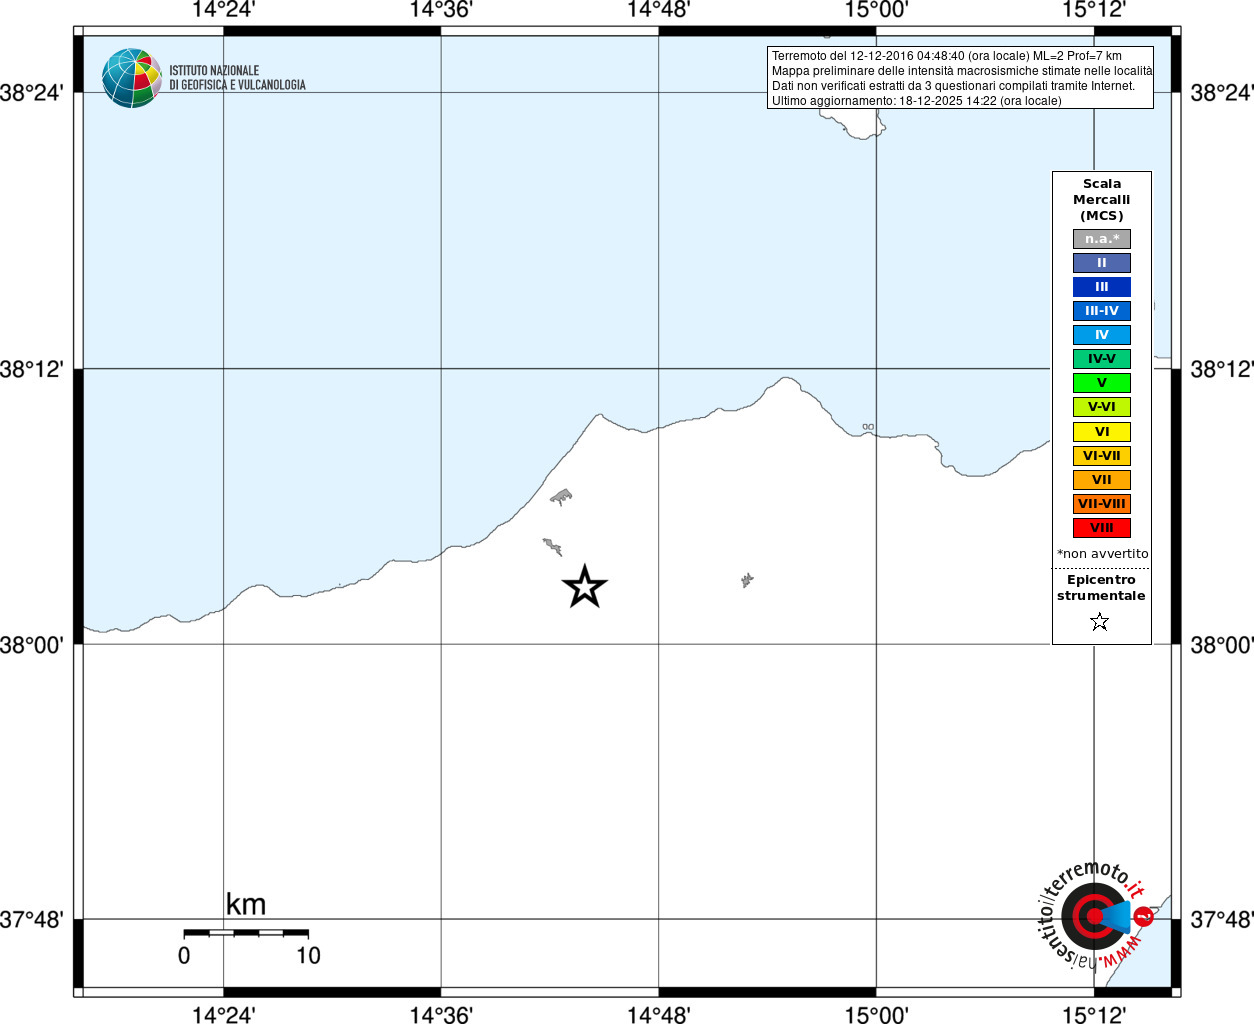Click the *non avvertito footnote
The height and width of the screenshot is (1024, 1254).
tap(1103, 554)
